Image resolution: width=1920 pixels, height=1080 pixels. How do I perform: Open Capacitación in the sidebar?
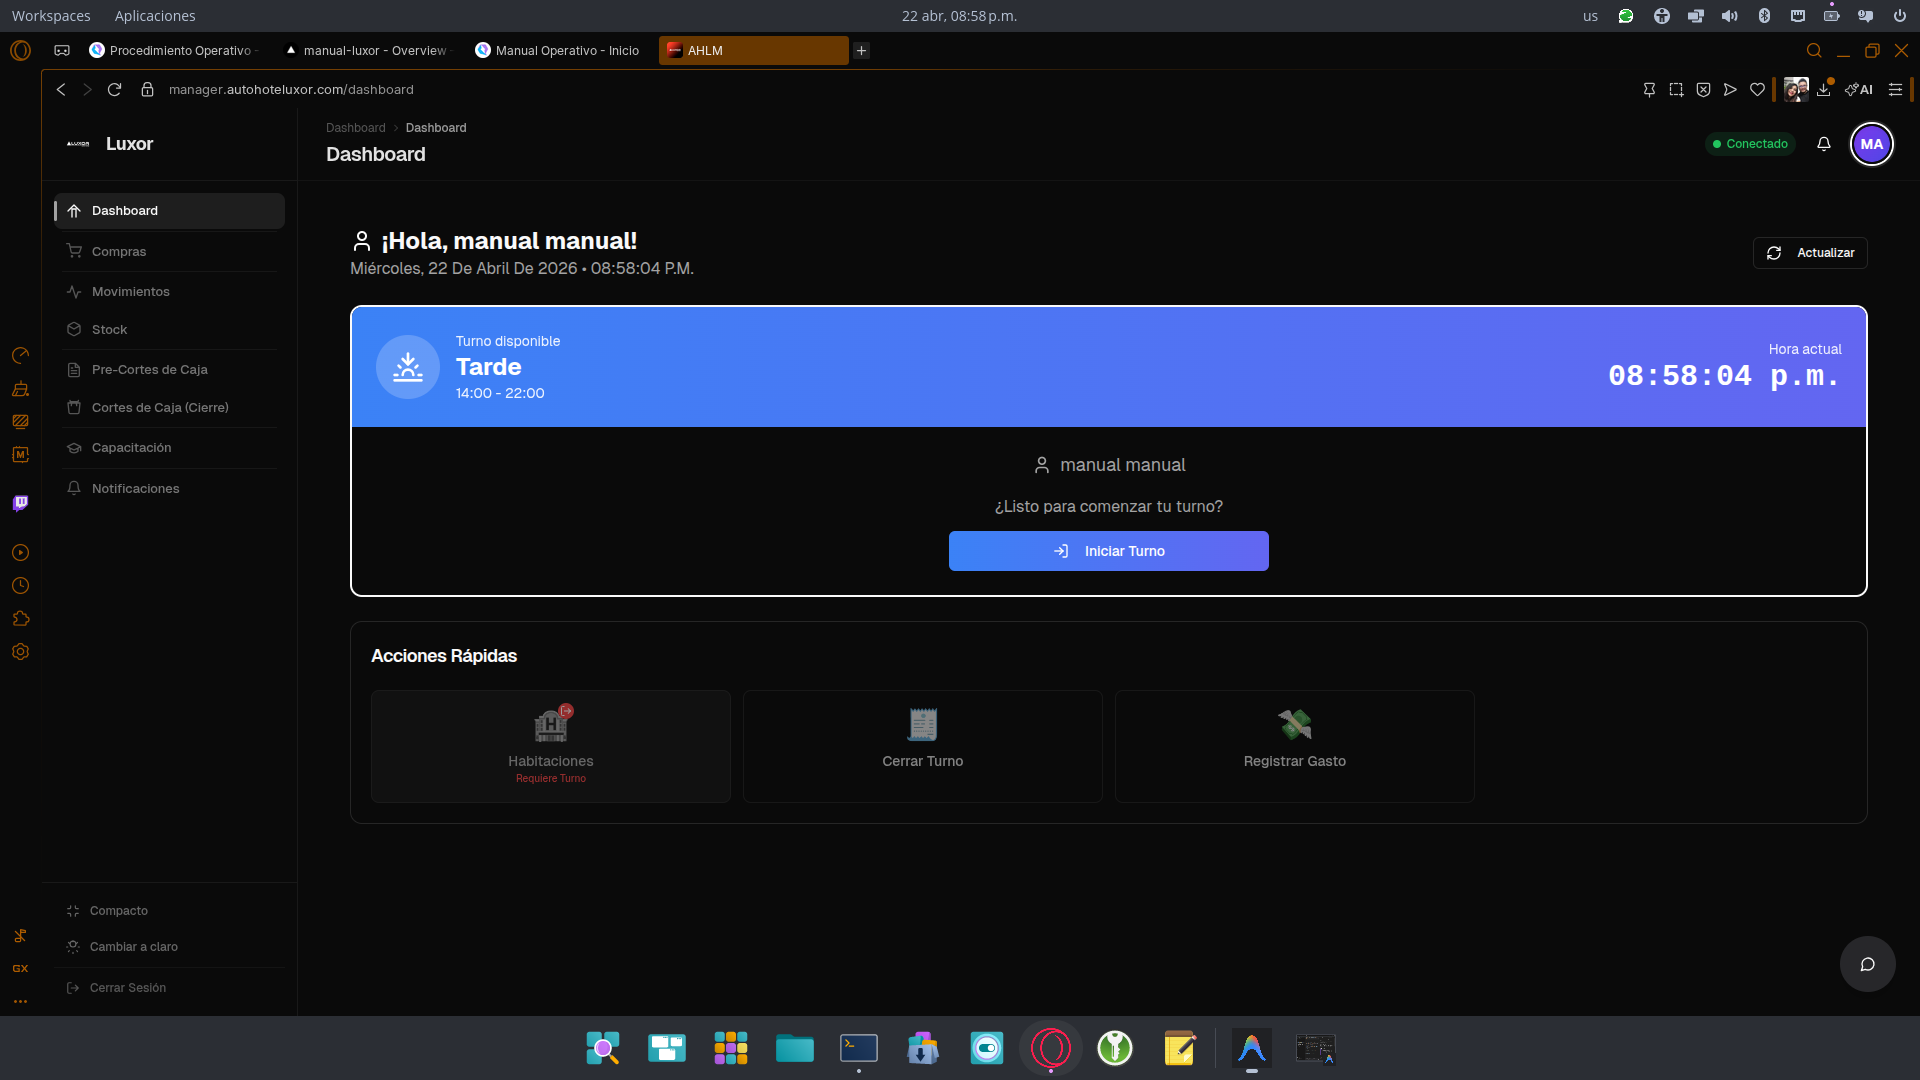point(169,447)
